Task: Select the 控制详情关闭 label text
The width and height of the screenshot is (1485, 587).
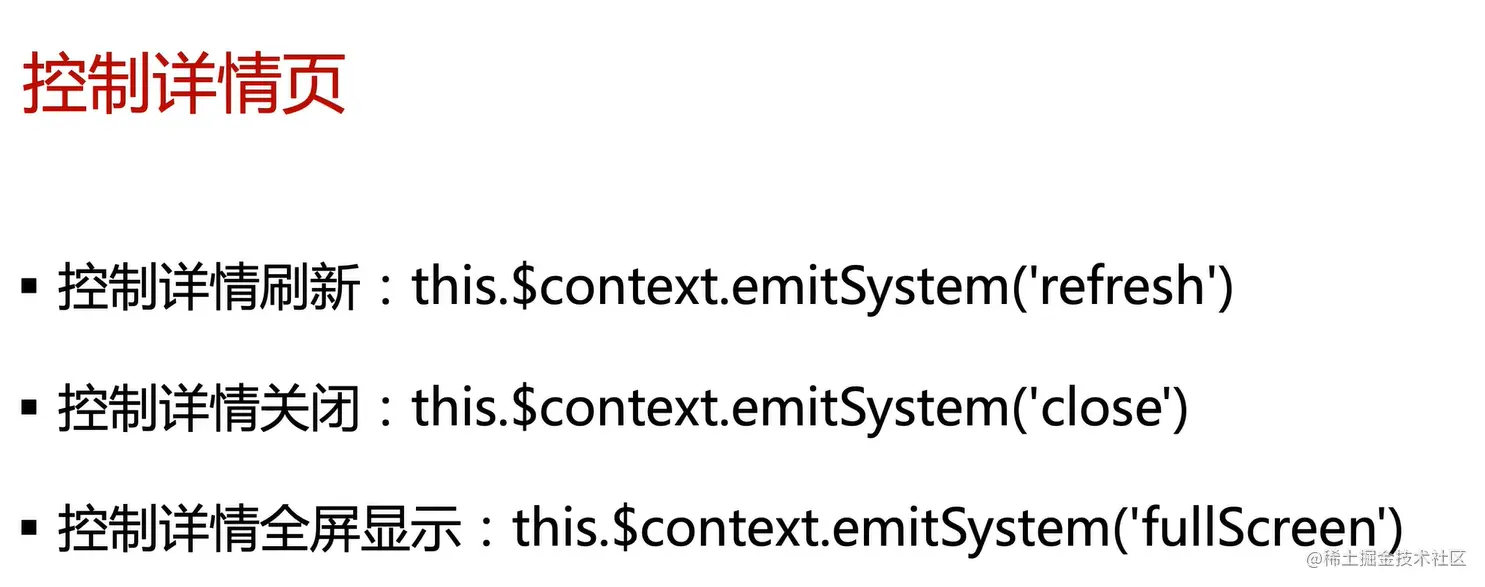Action: [208, 409]
